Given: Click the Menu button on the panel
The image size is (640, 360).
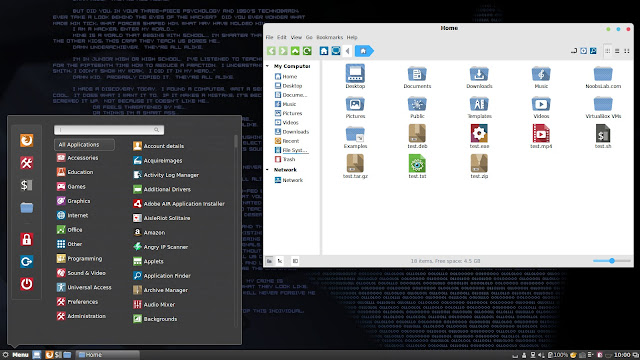Looking at the screenshot, I should pos(16,355).
